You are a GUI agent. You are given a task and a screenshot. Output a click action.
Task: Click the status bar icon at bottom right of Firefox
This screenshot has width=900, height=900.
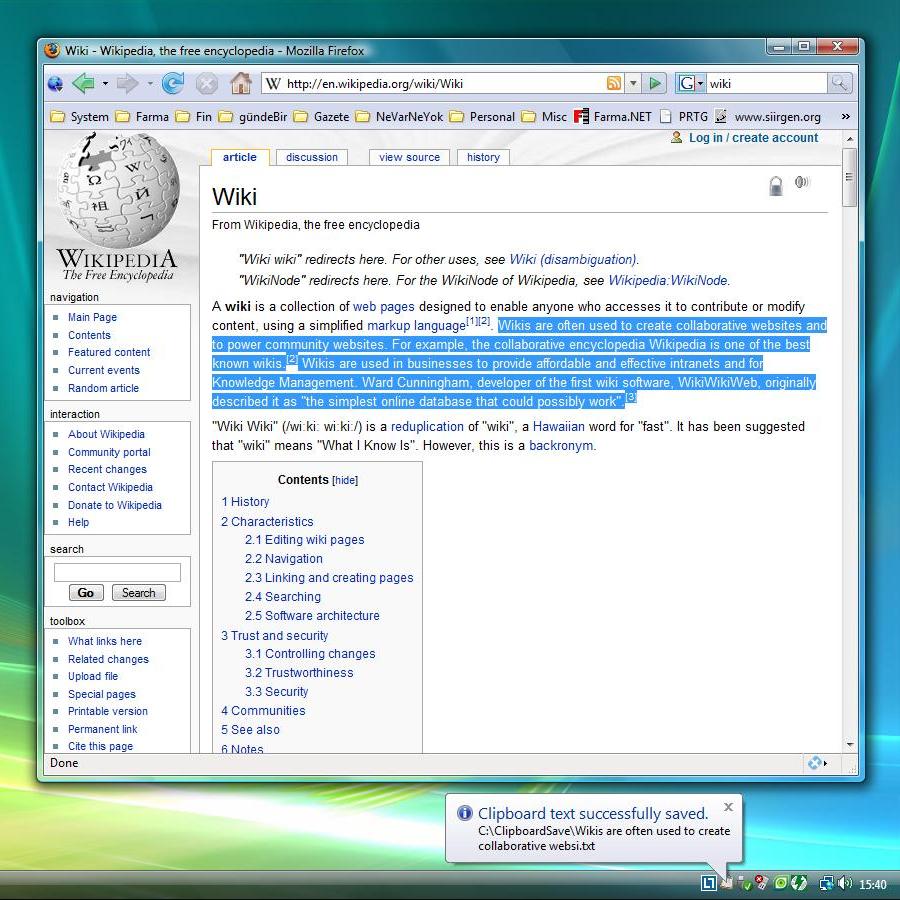coord(816,763)
